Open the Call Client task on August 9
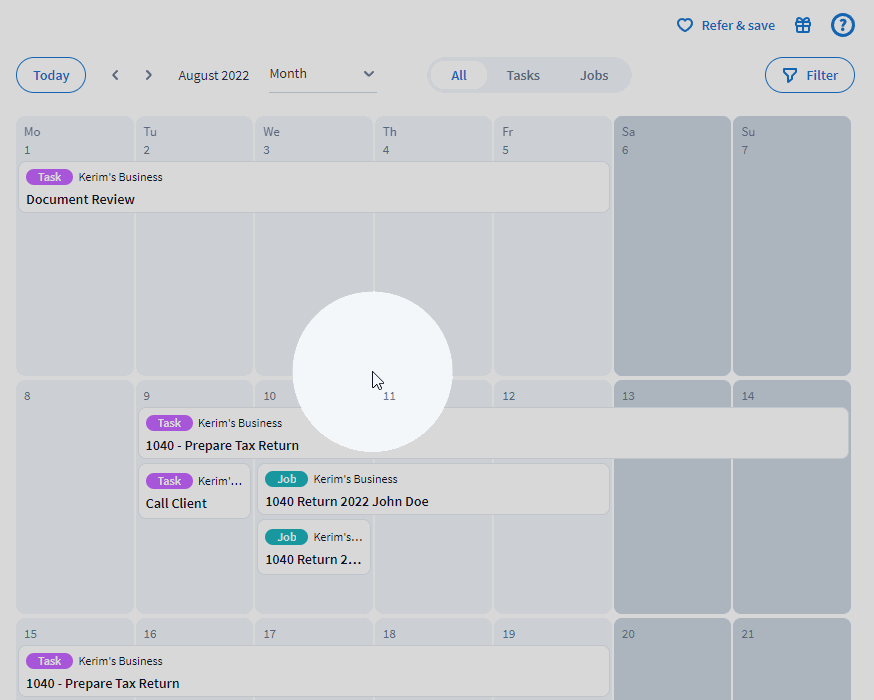Screen dimensions: 874x700 click(194, 503)
